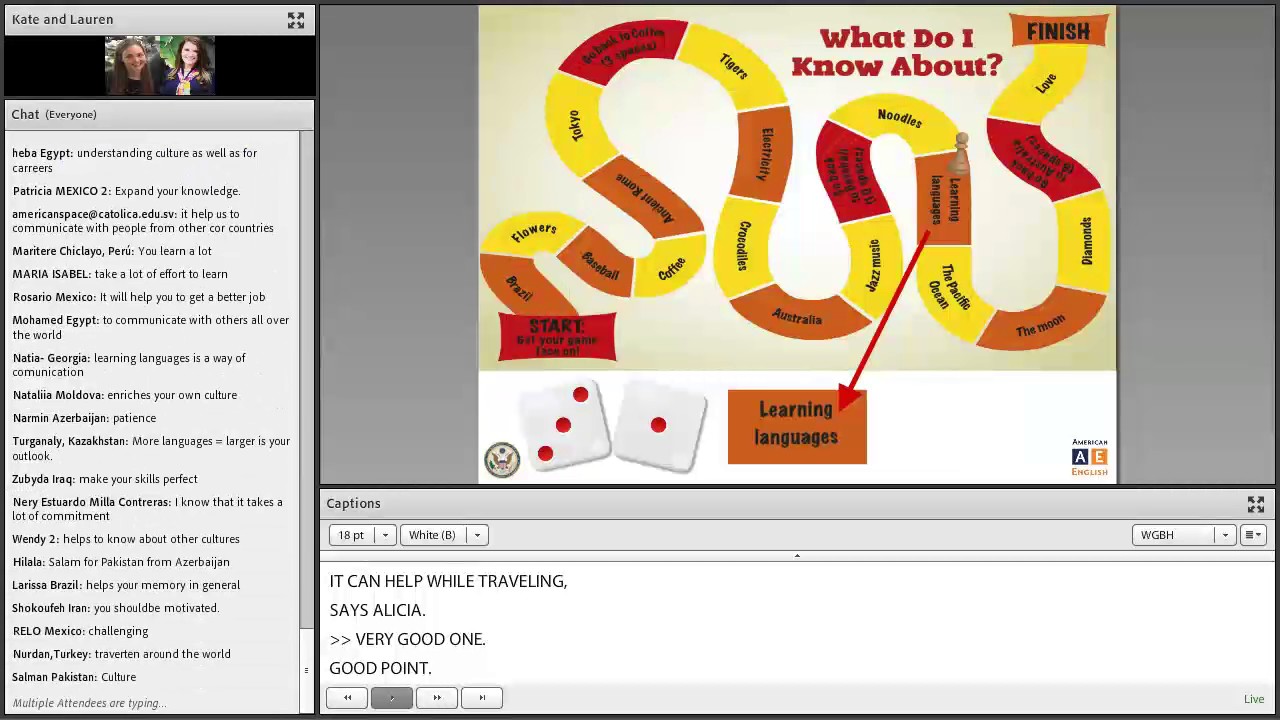Select Nataliia Moldova's chat message
Screen dimensions: 1280x720
[x=125, y=395]
